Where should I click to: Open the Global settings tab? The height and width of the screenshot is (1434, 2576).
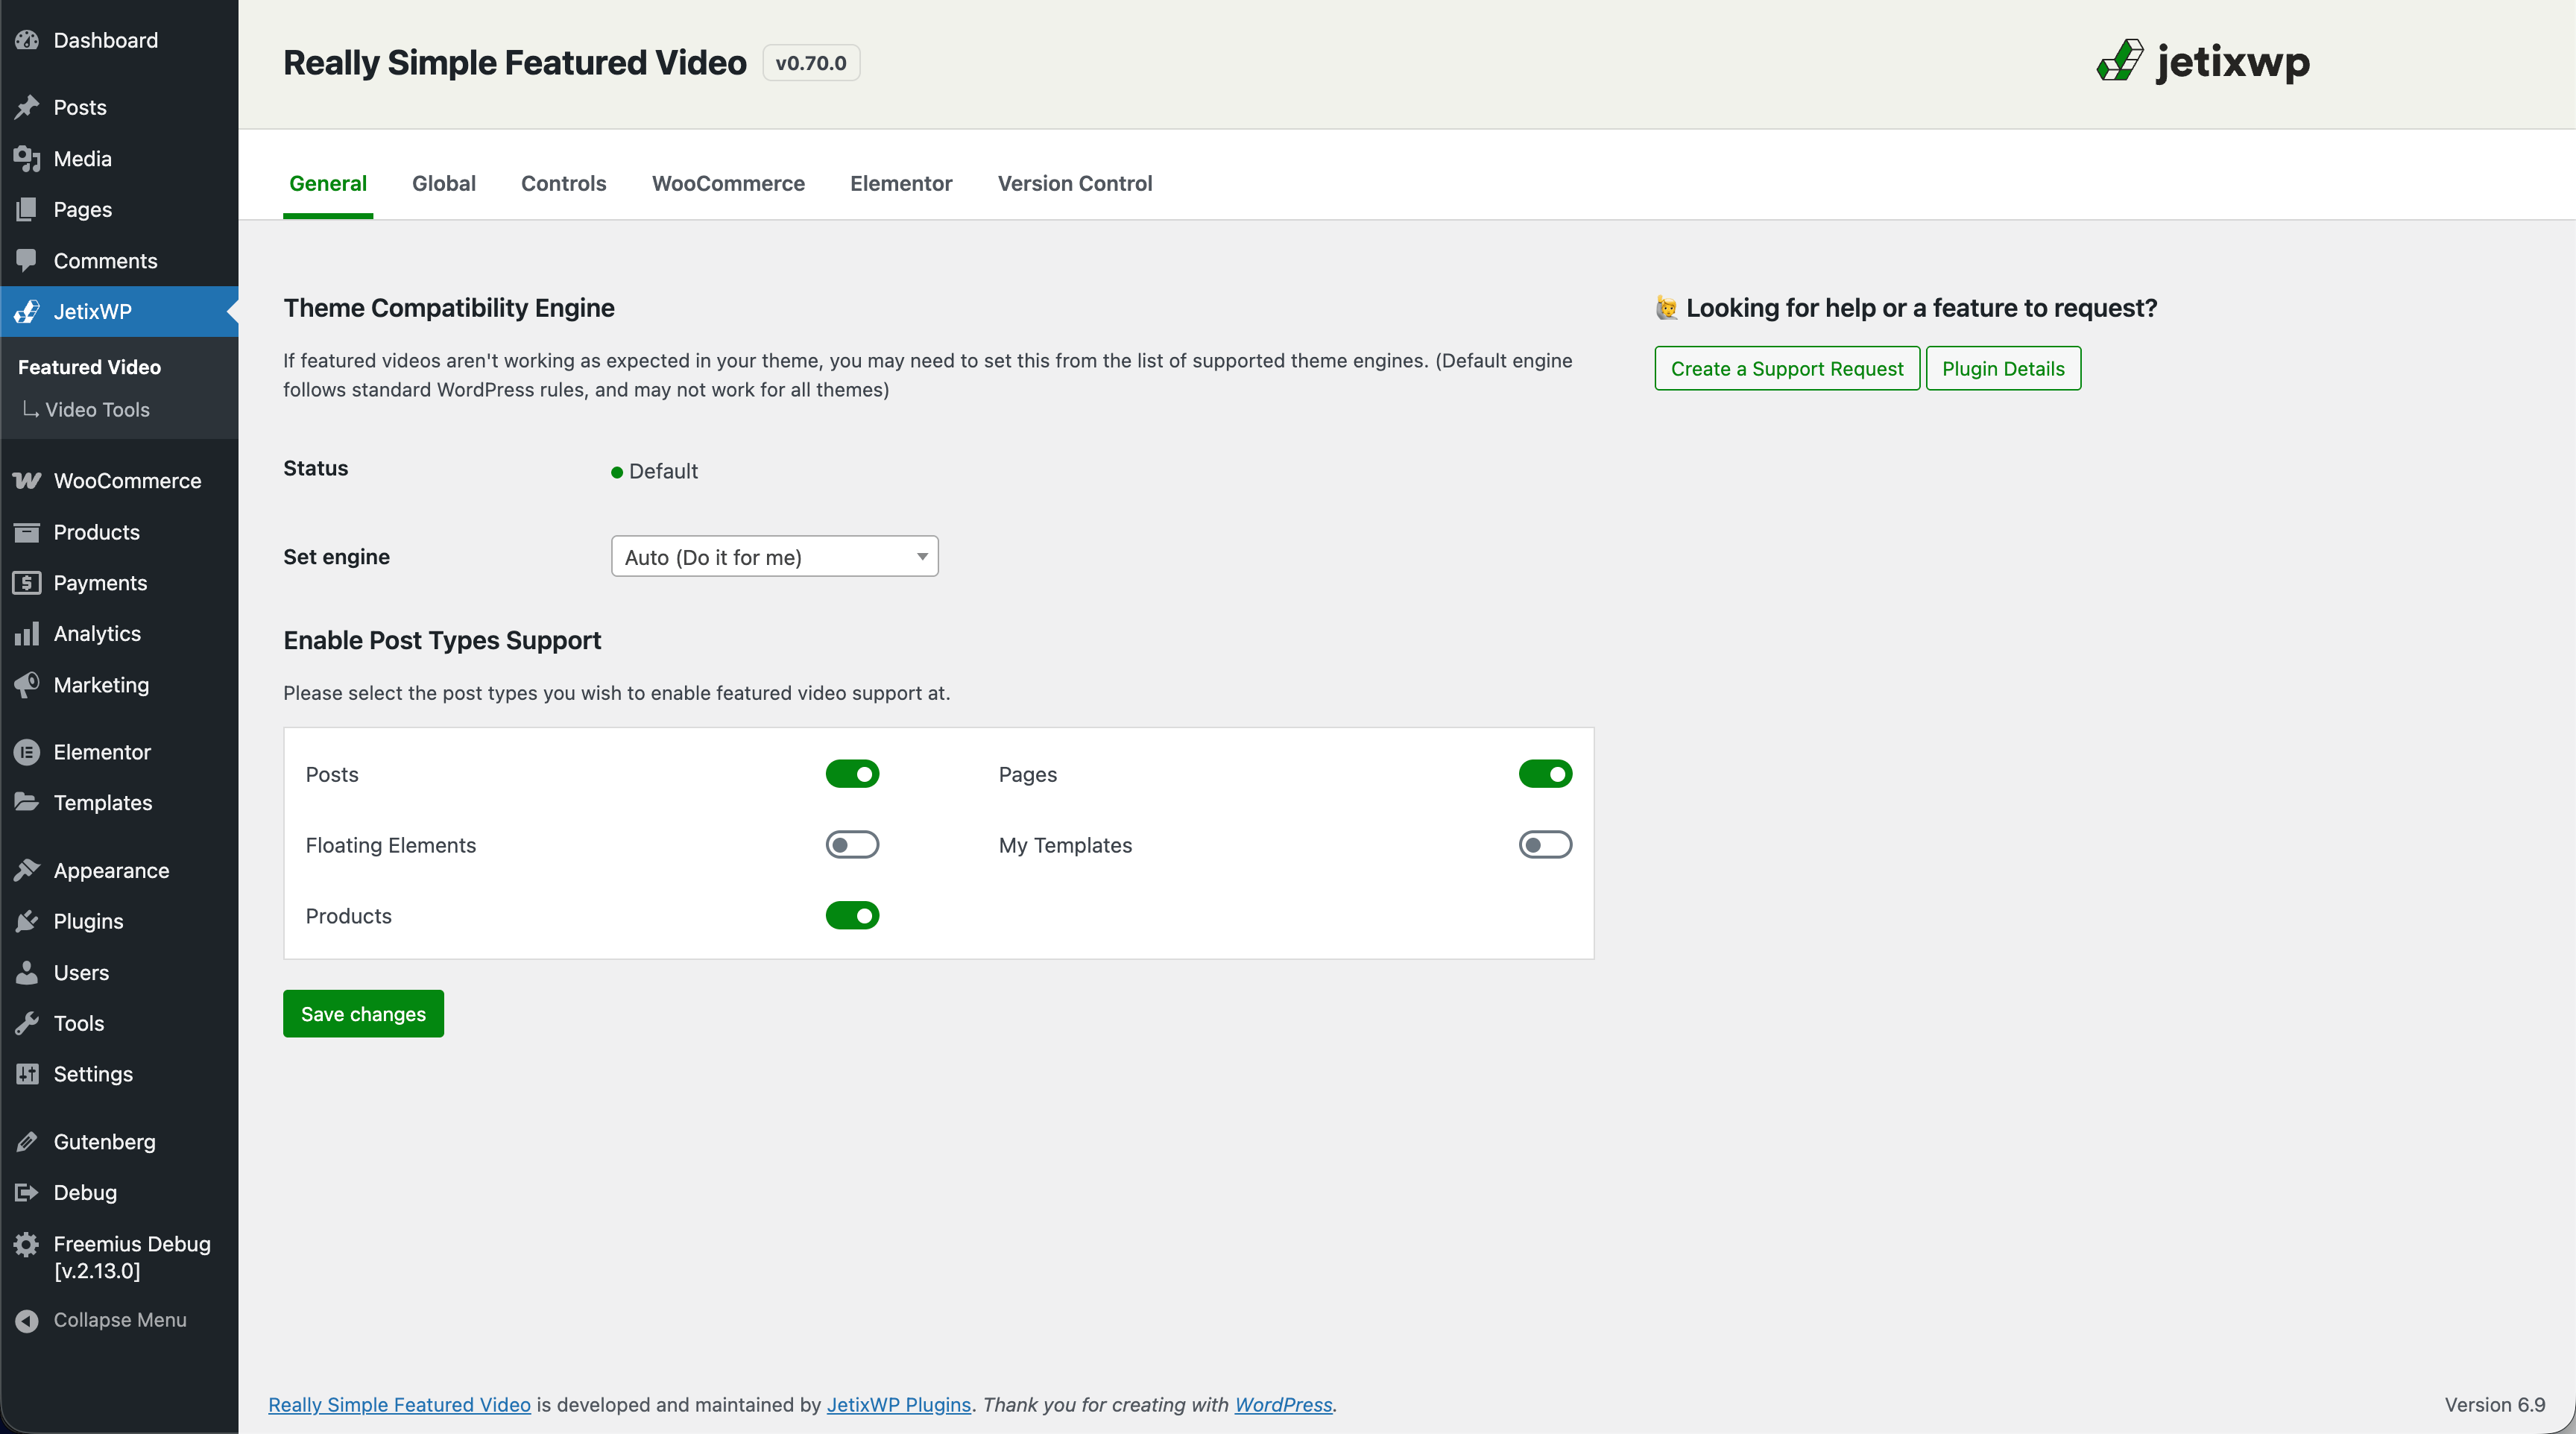tap(444, 183)
